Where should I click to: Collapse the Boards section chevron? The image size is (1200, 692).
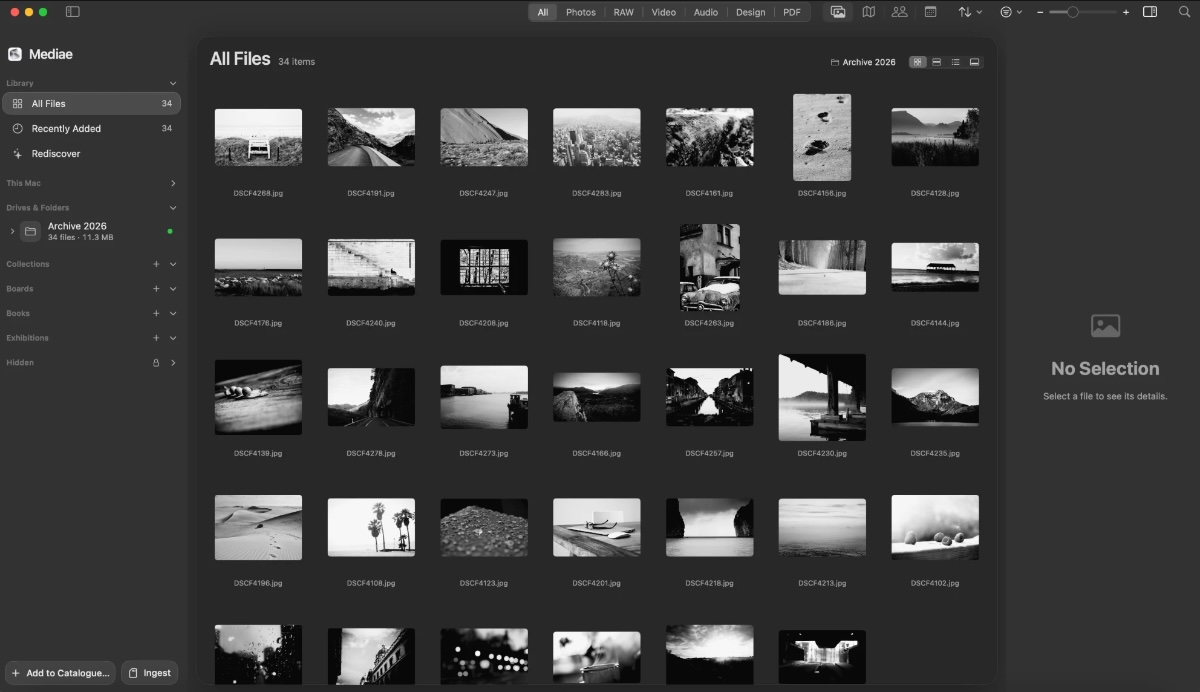(173, 289)
